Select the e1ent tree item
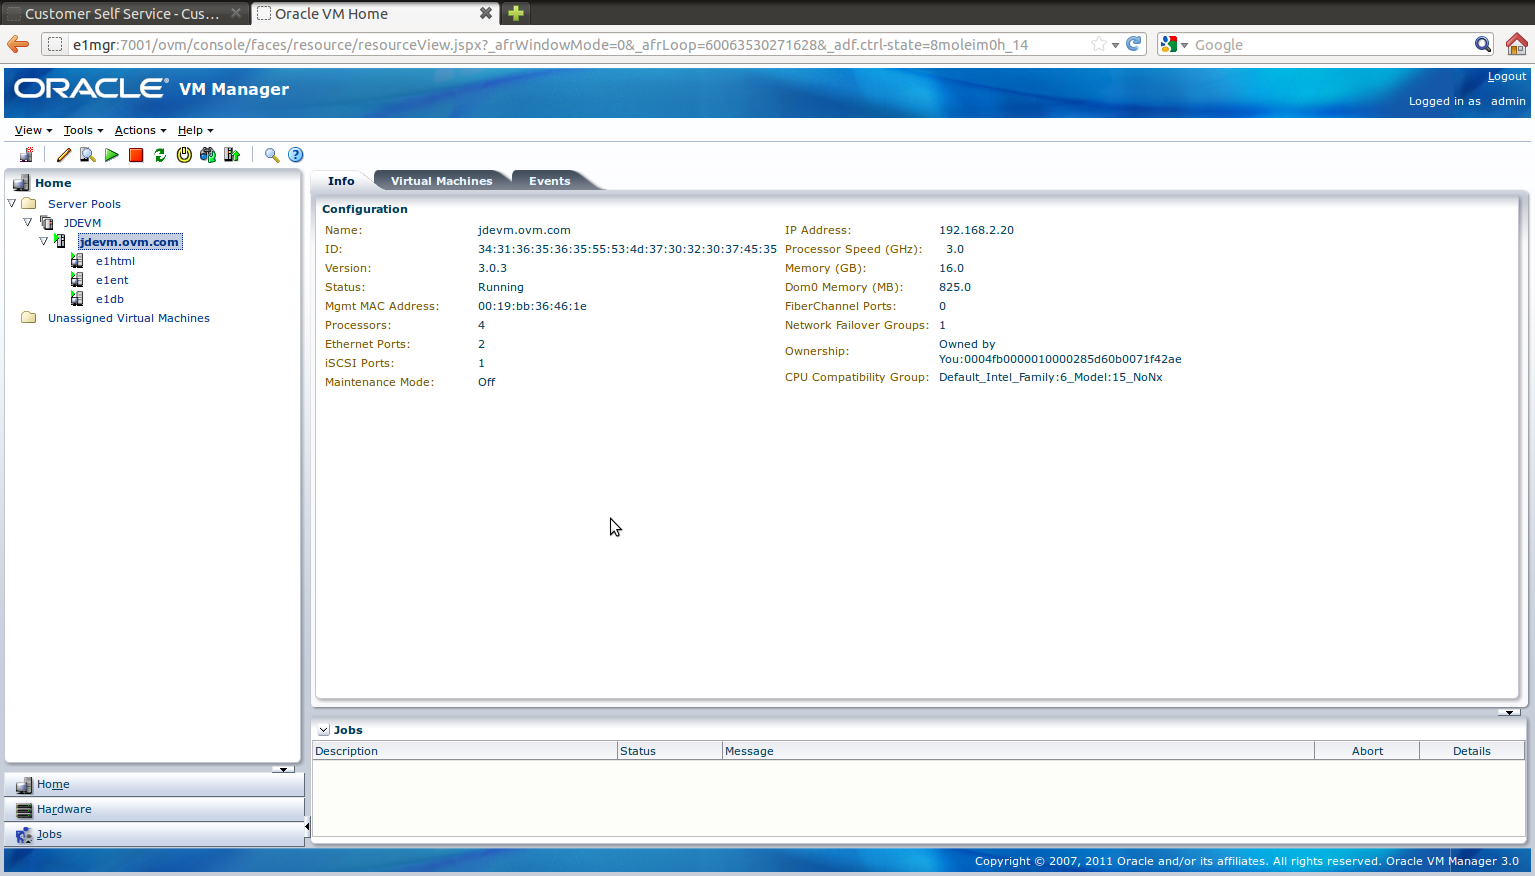 point(112,280)
